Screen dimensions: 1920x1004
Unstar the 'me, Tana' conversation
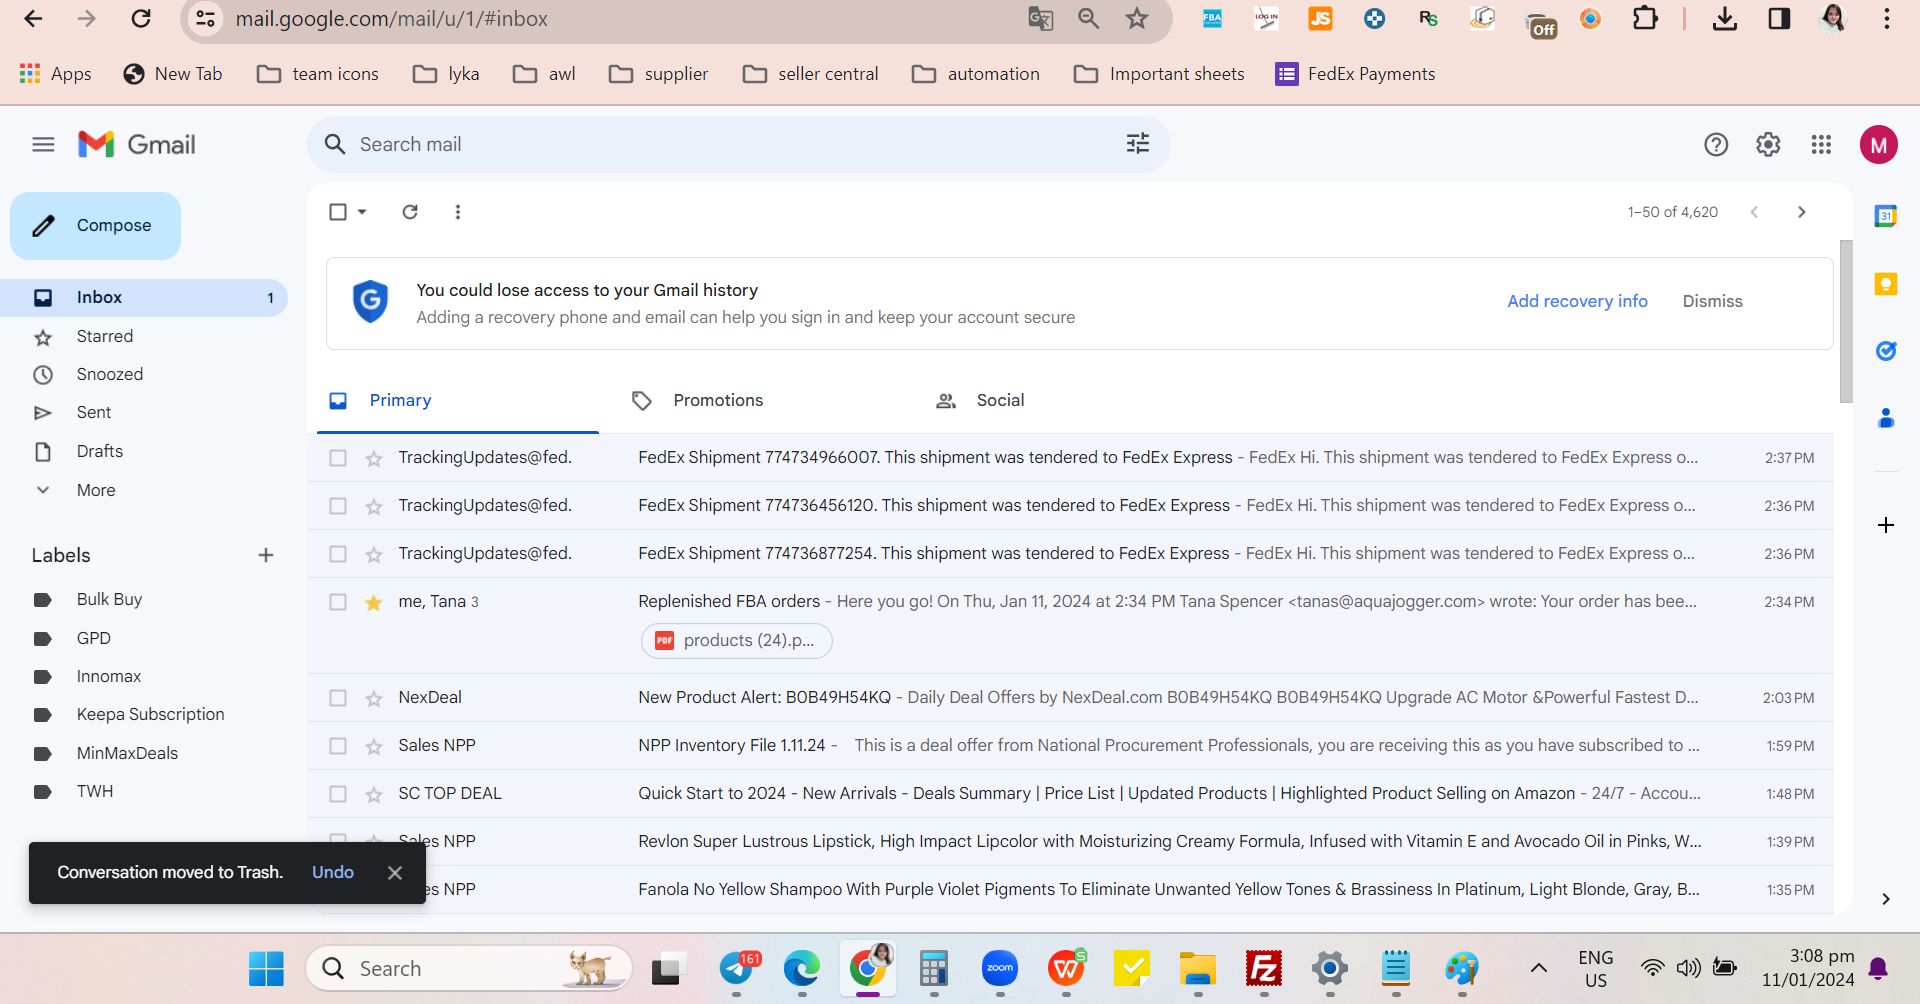coord(374,603)
